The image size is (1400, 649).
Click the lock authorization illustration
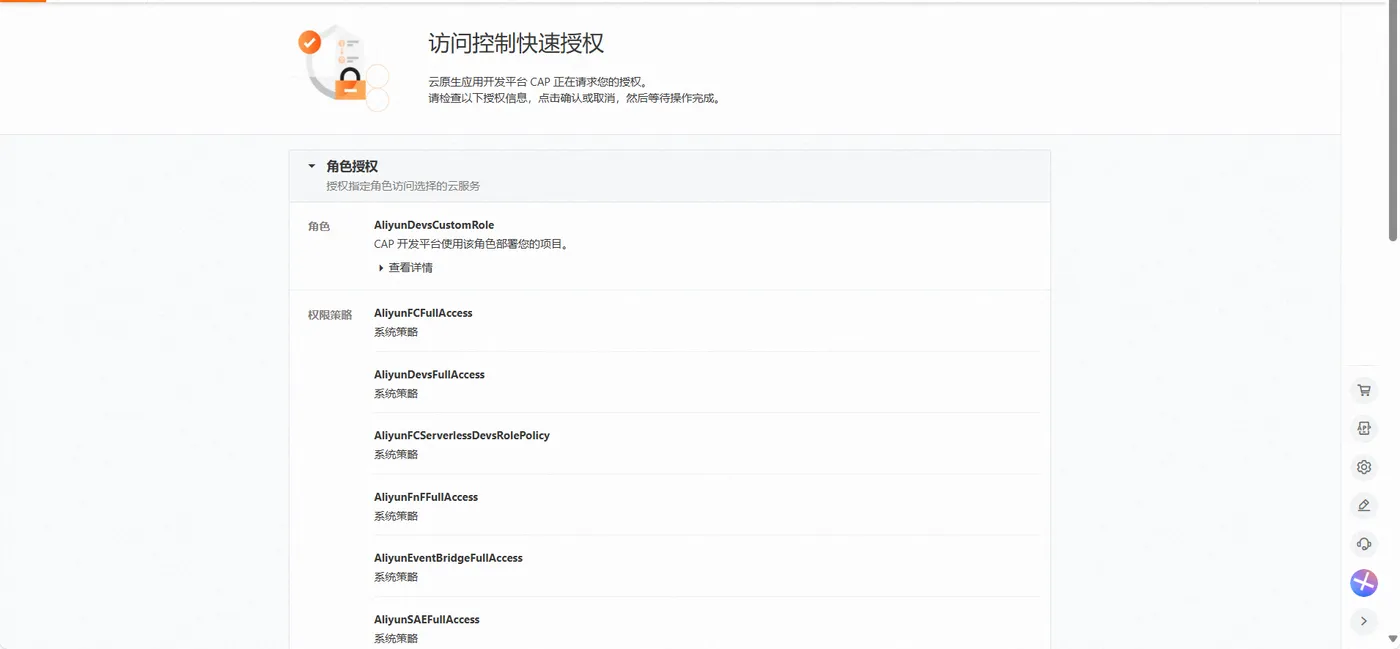point(343,68)
